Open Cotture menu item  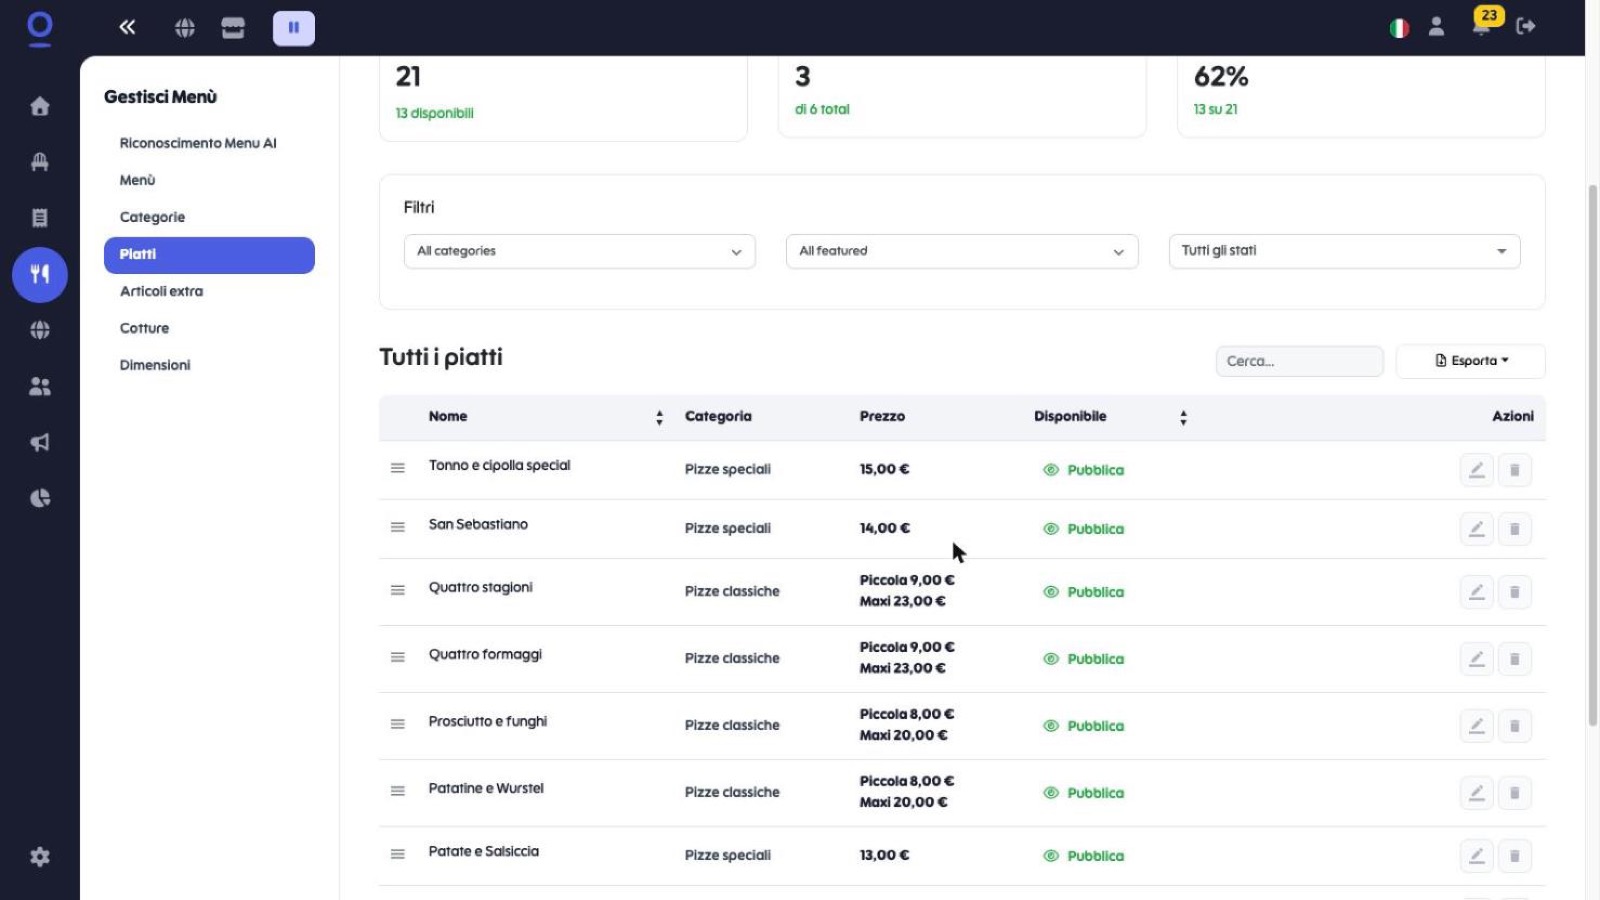coord(144,328)
